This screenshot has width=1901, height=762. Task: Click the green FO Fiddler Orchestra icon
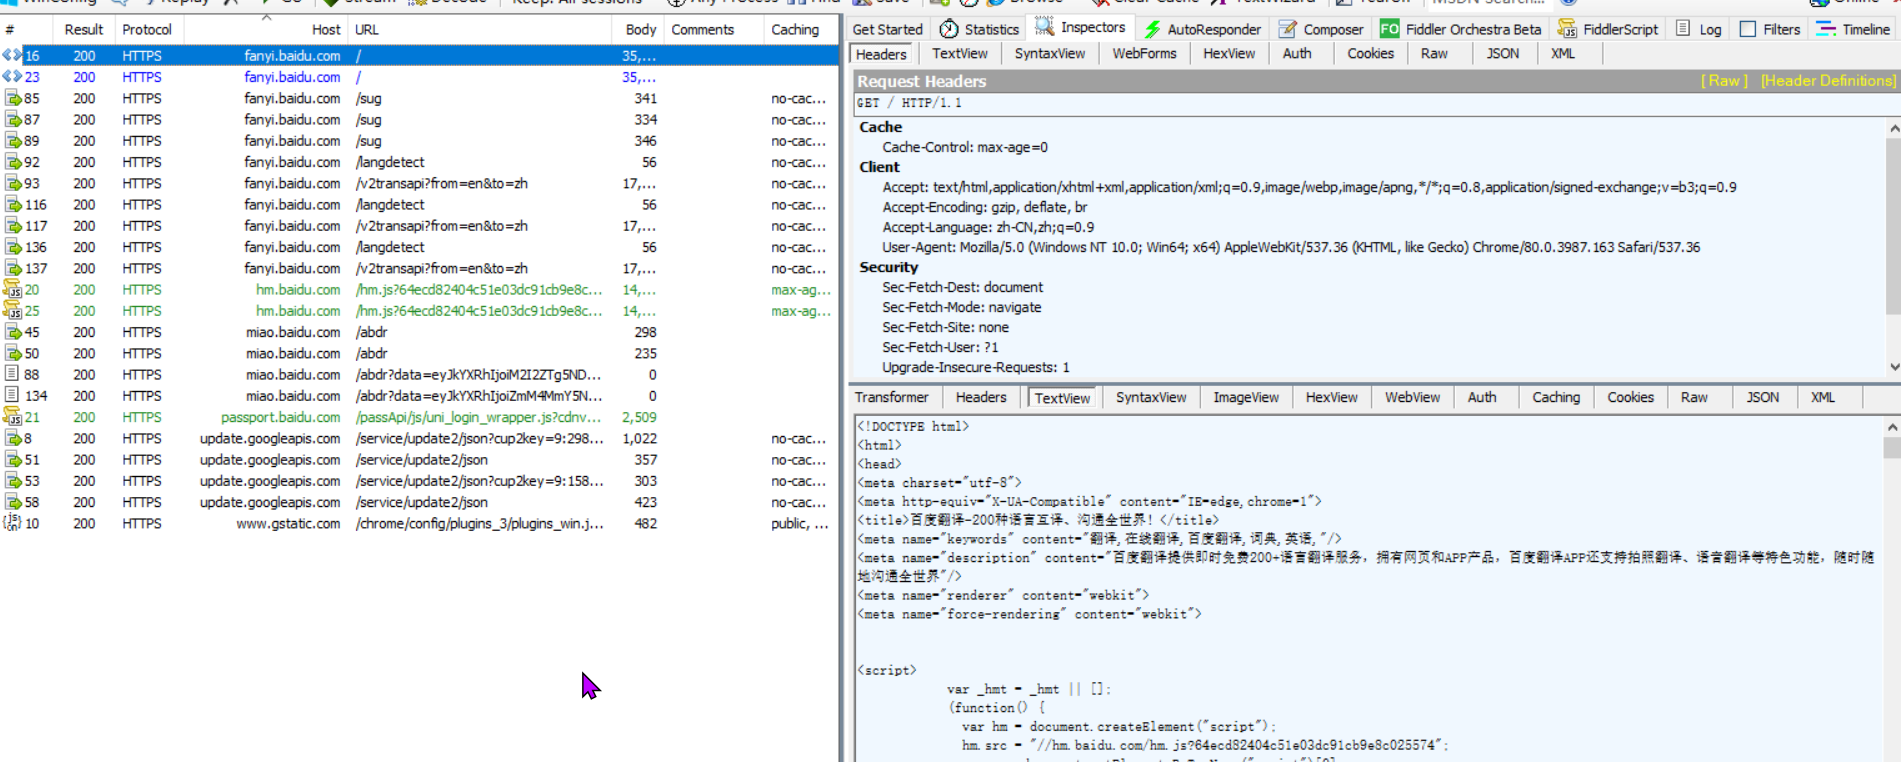click(x=1389, y=29)
